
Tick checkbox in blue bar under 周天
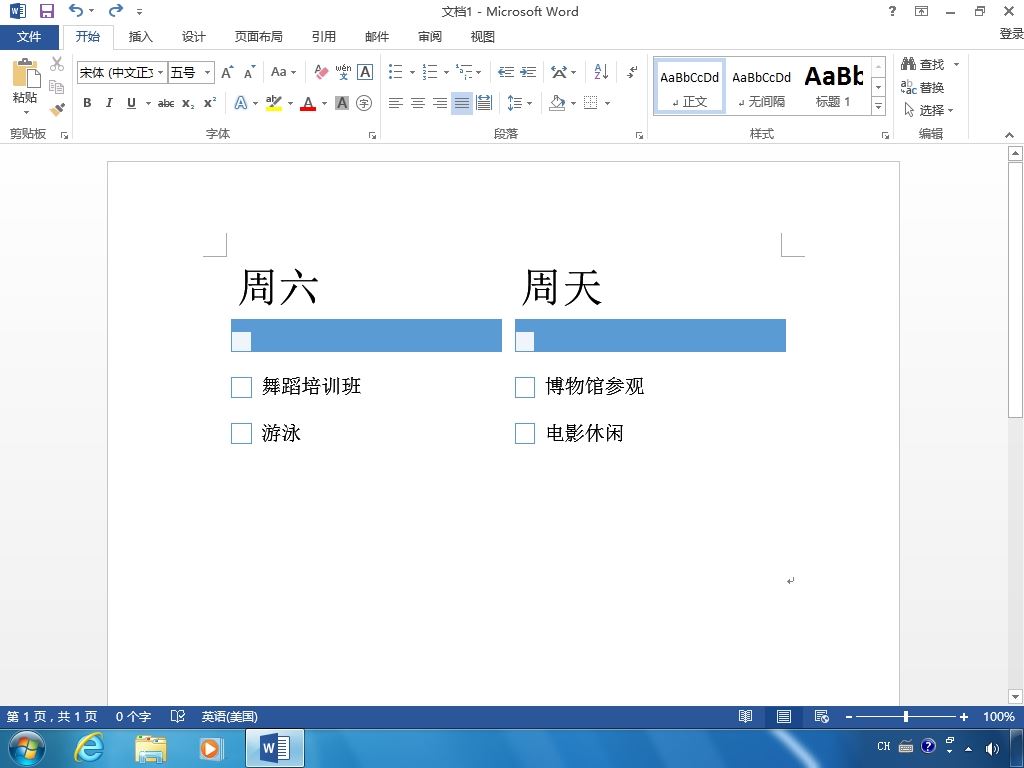(524, 342)
